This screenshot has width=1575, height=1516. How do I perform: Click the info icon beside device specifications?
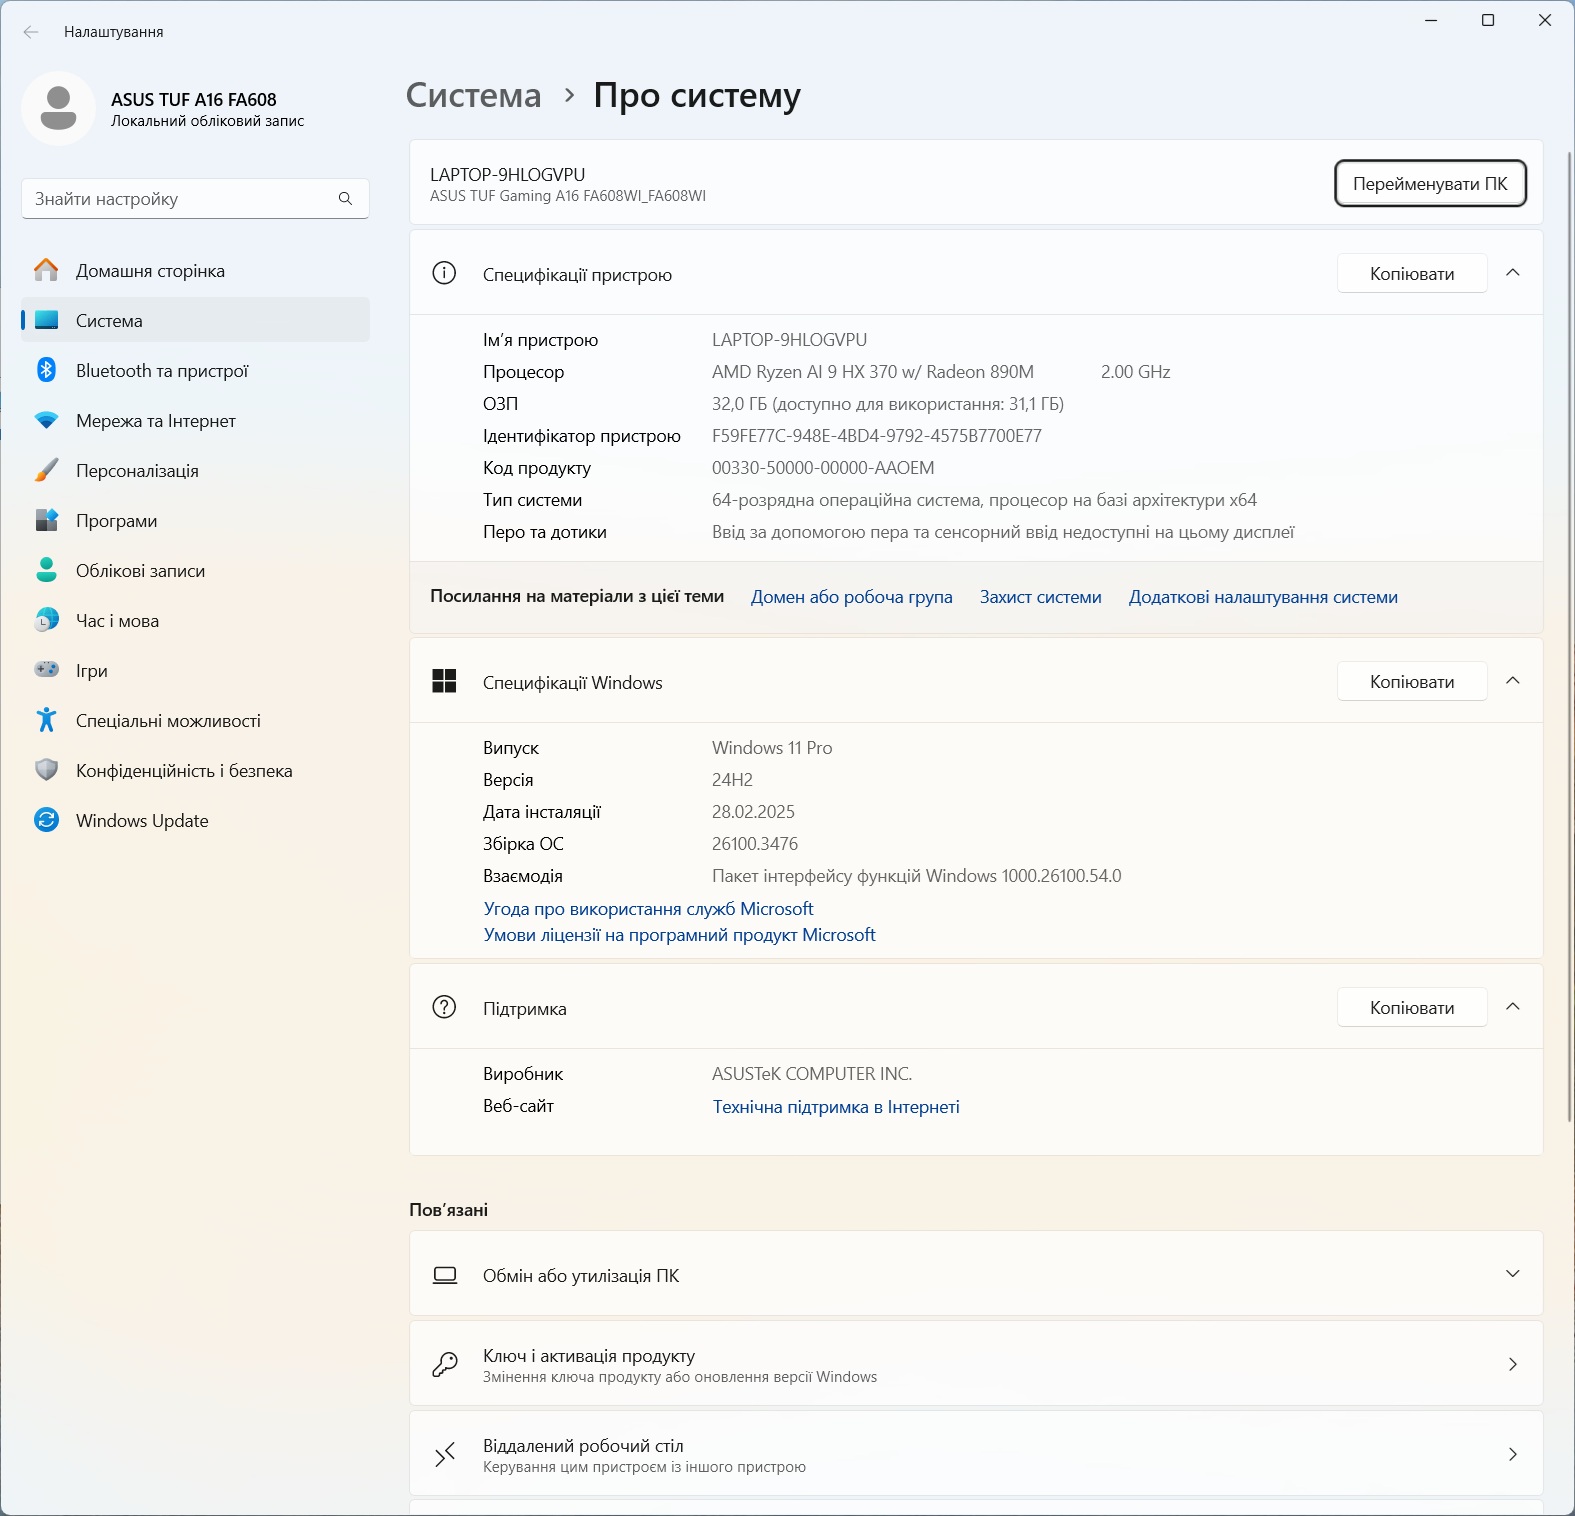[444, 273]
